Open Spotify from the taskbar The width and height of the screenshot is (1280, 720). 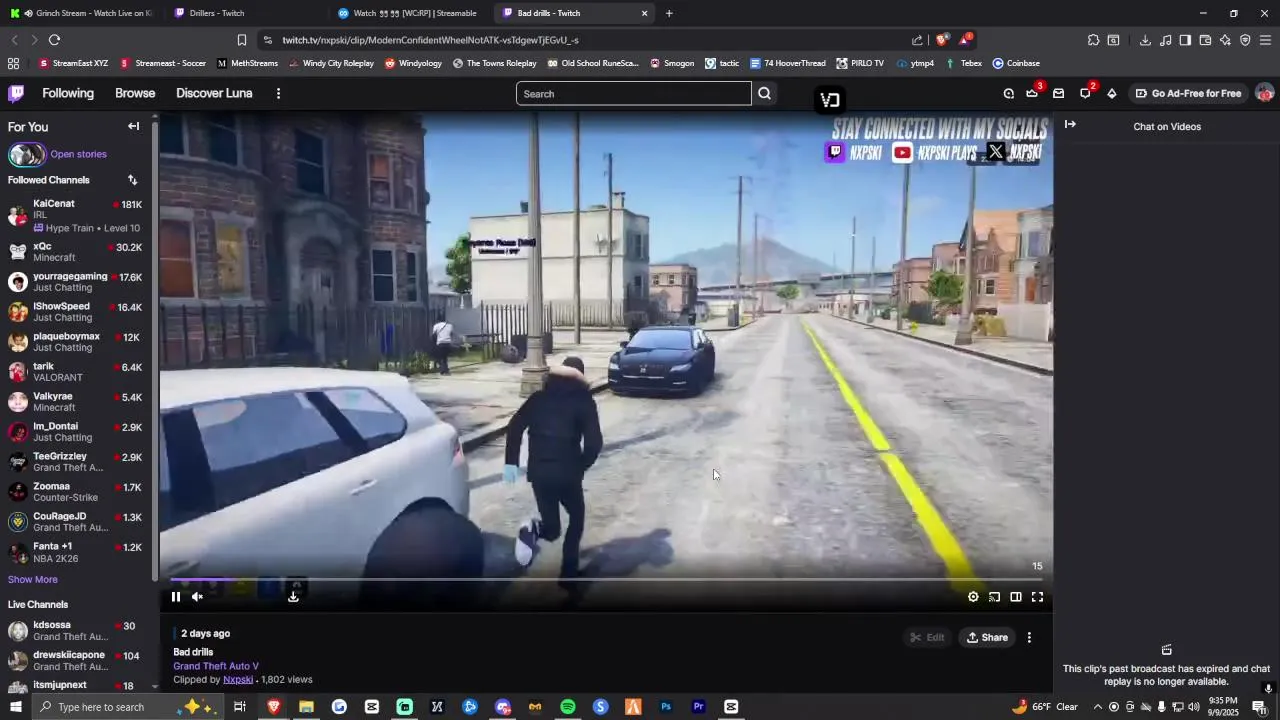tap(568, 707)
